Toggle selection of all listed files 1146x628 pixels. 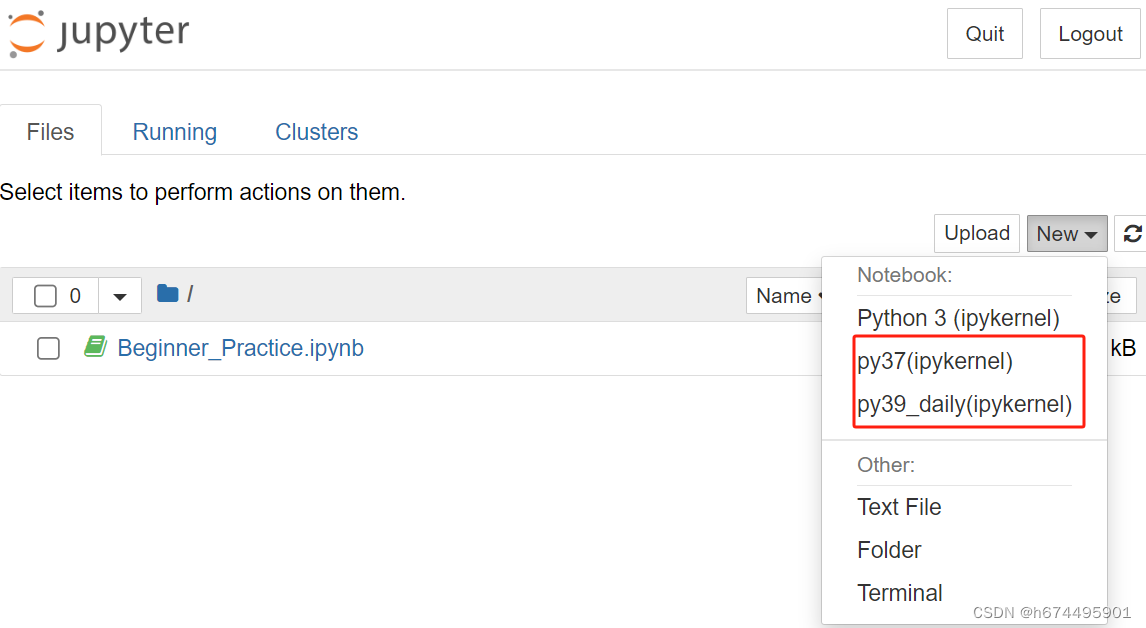click(44, 295)
